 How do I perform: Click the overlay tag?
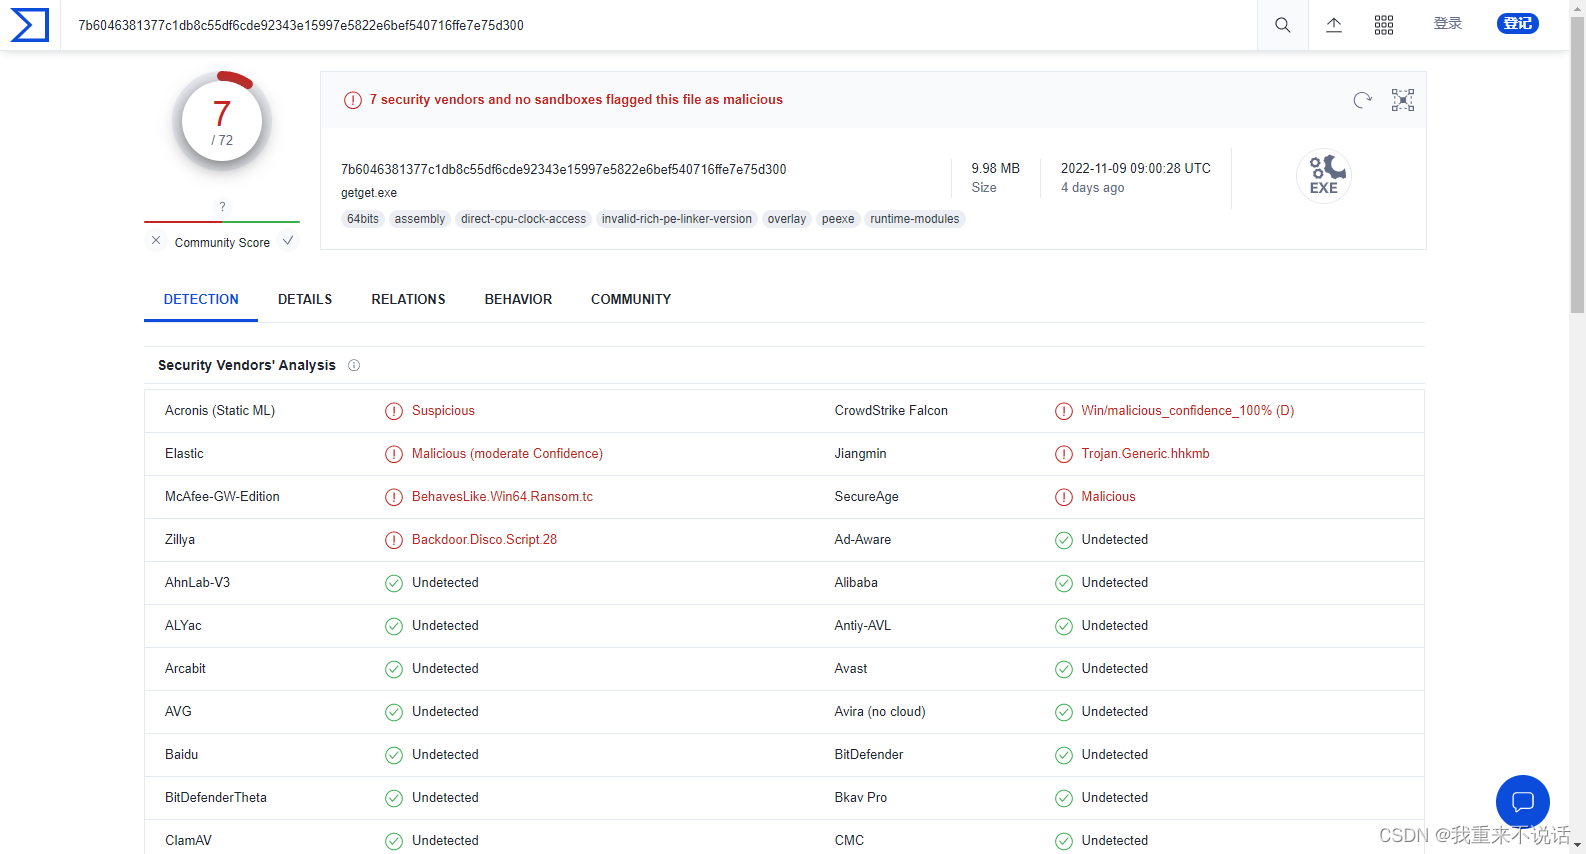point(787,219)
